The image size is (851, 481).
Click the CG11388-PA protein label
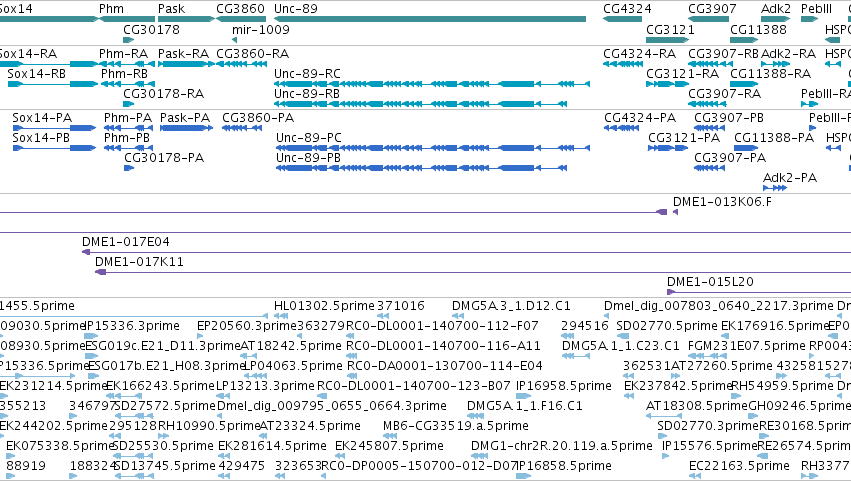tap(774, 138)
